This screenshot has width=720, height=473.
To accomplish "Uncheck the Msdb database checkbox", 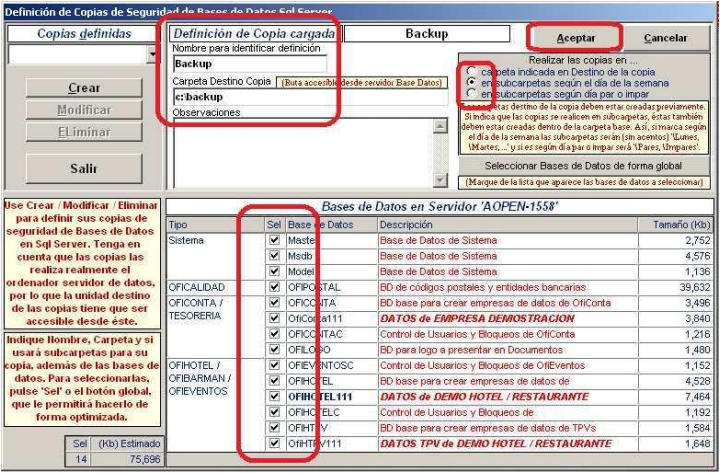I will [275, 256].
